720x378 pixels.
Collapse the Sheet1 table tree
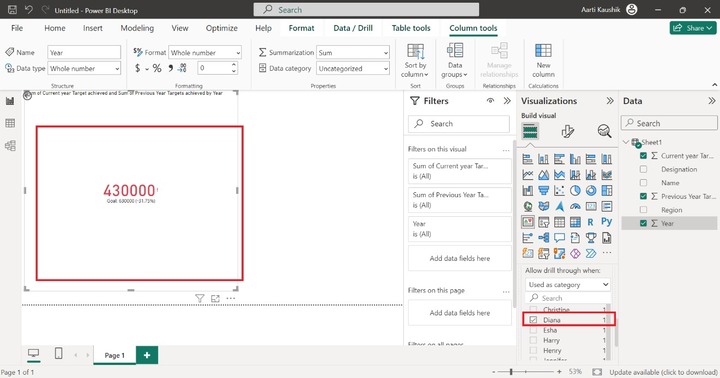click(x=626, y=142)
